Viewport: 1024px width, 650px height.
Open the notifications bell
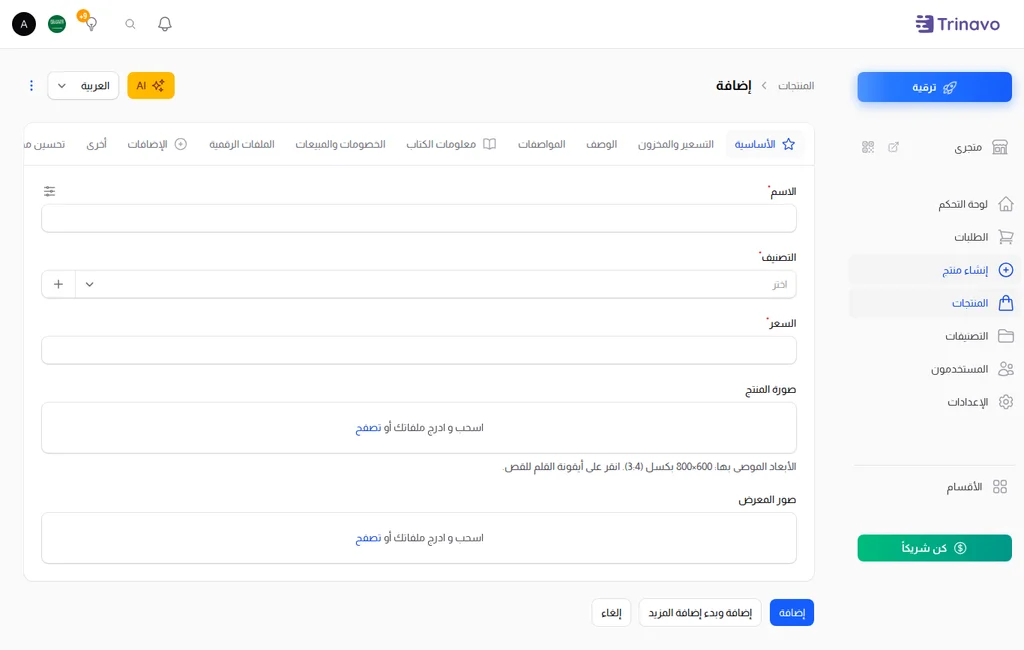[165, 24]
